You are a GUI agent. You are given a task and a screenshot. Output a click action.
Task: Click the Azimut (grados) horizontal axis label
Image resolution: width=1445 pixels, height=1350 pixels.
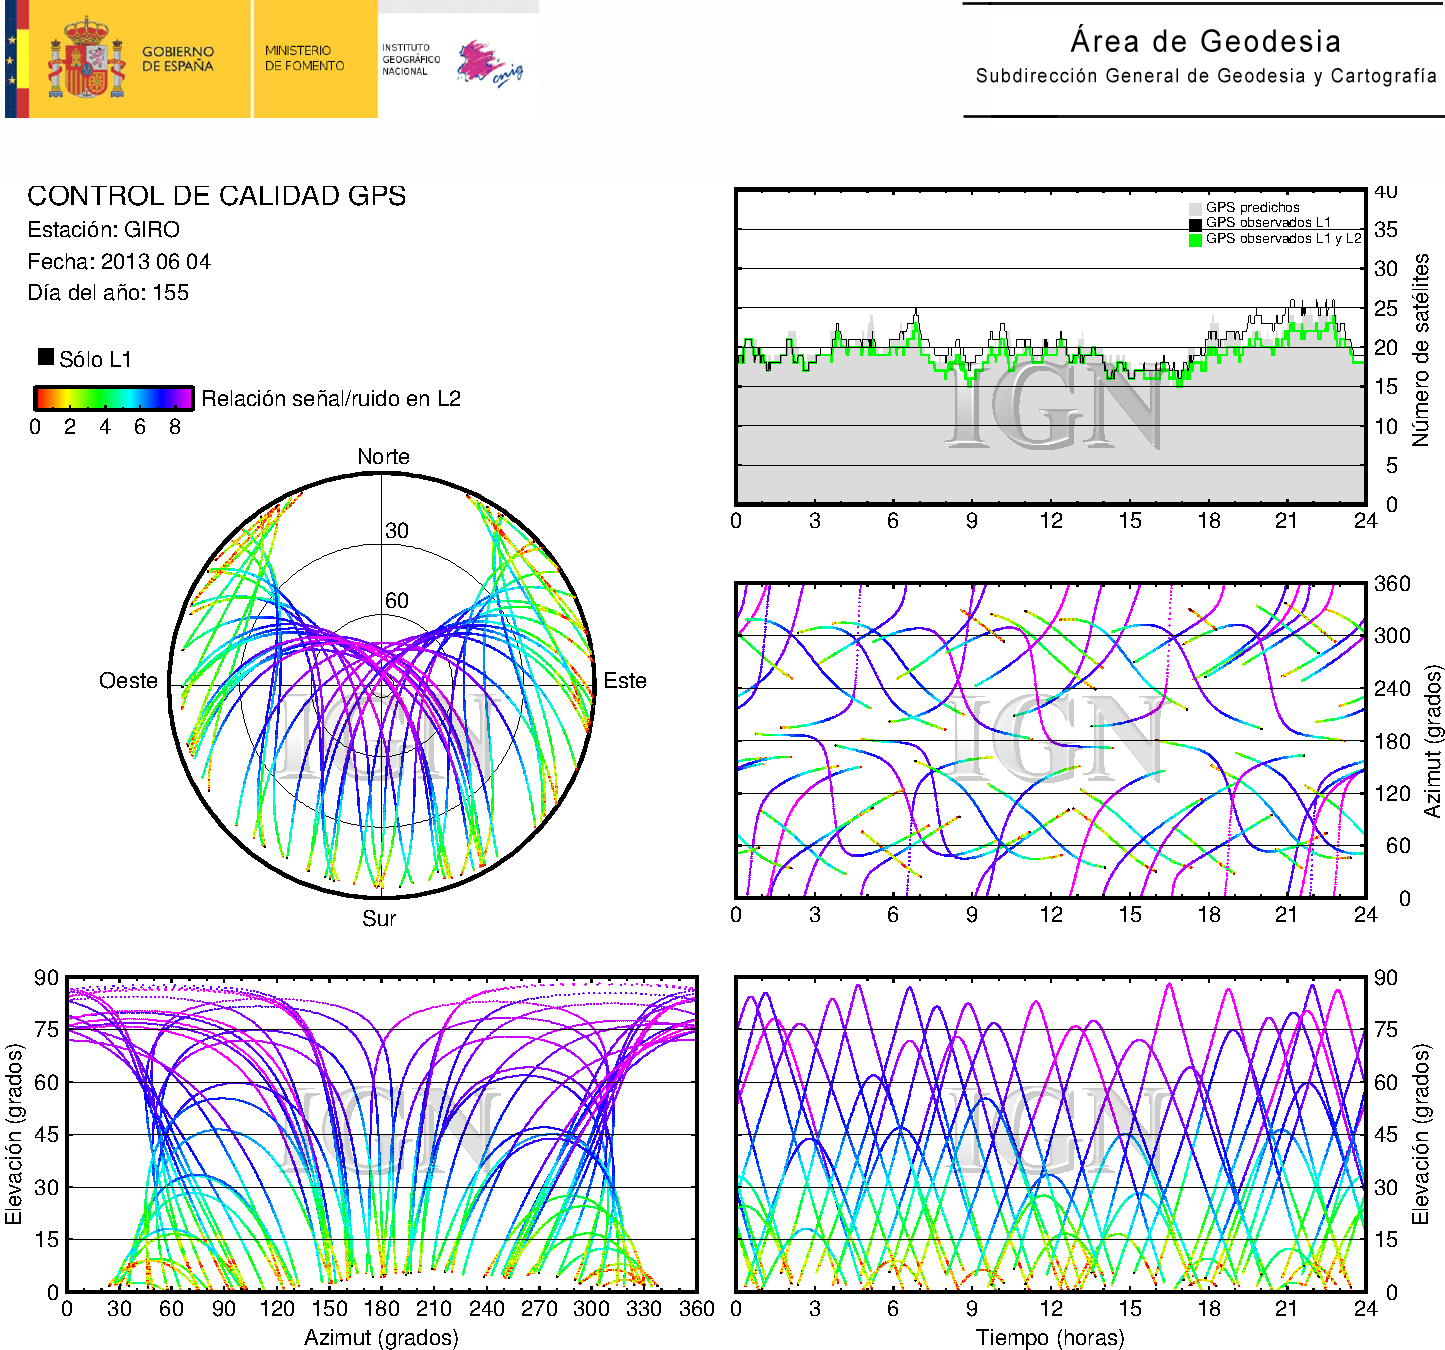381,1337
